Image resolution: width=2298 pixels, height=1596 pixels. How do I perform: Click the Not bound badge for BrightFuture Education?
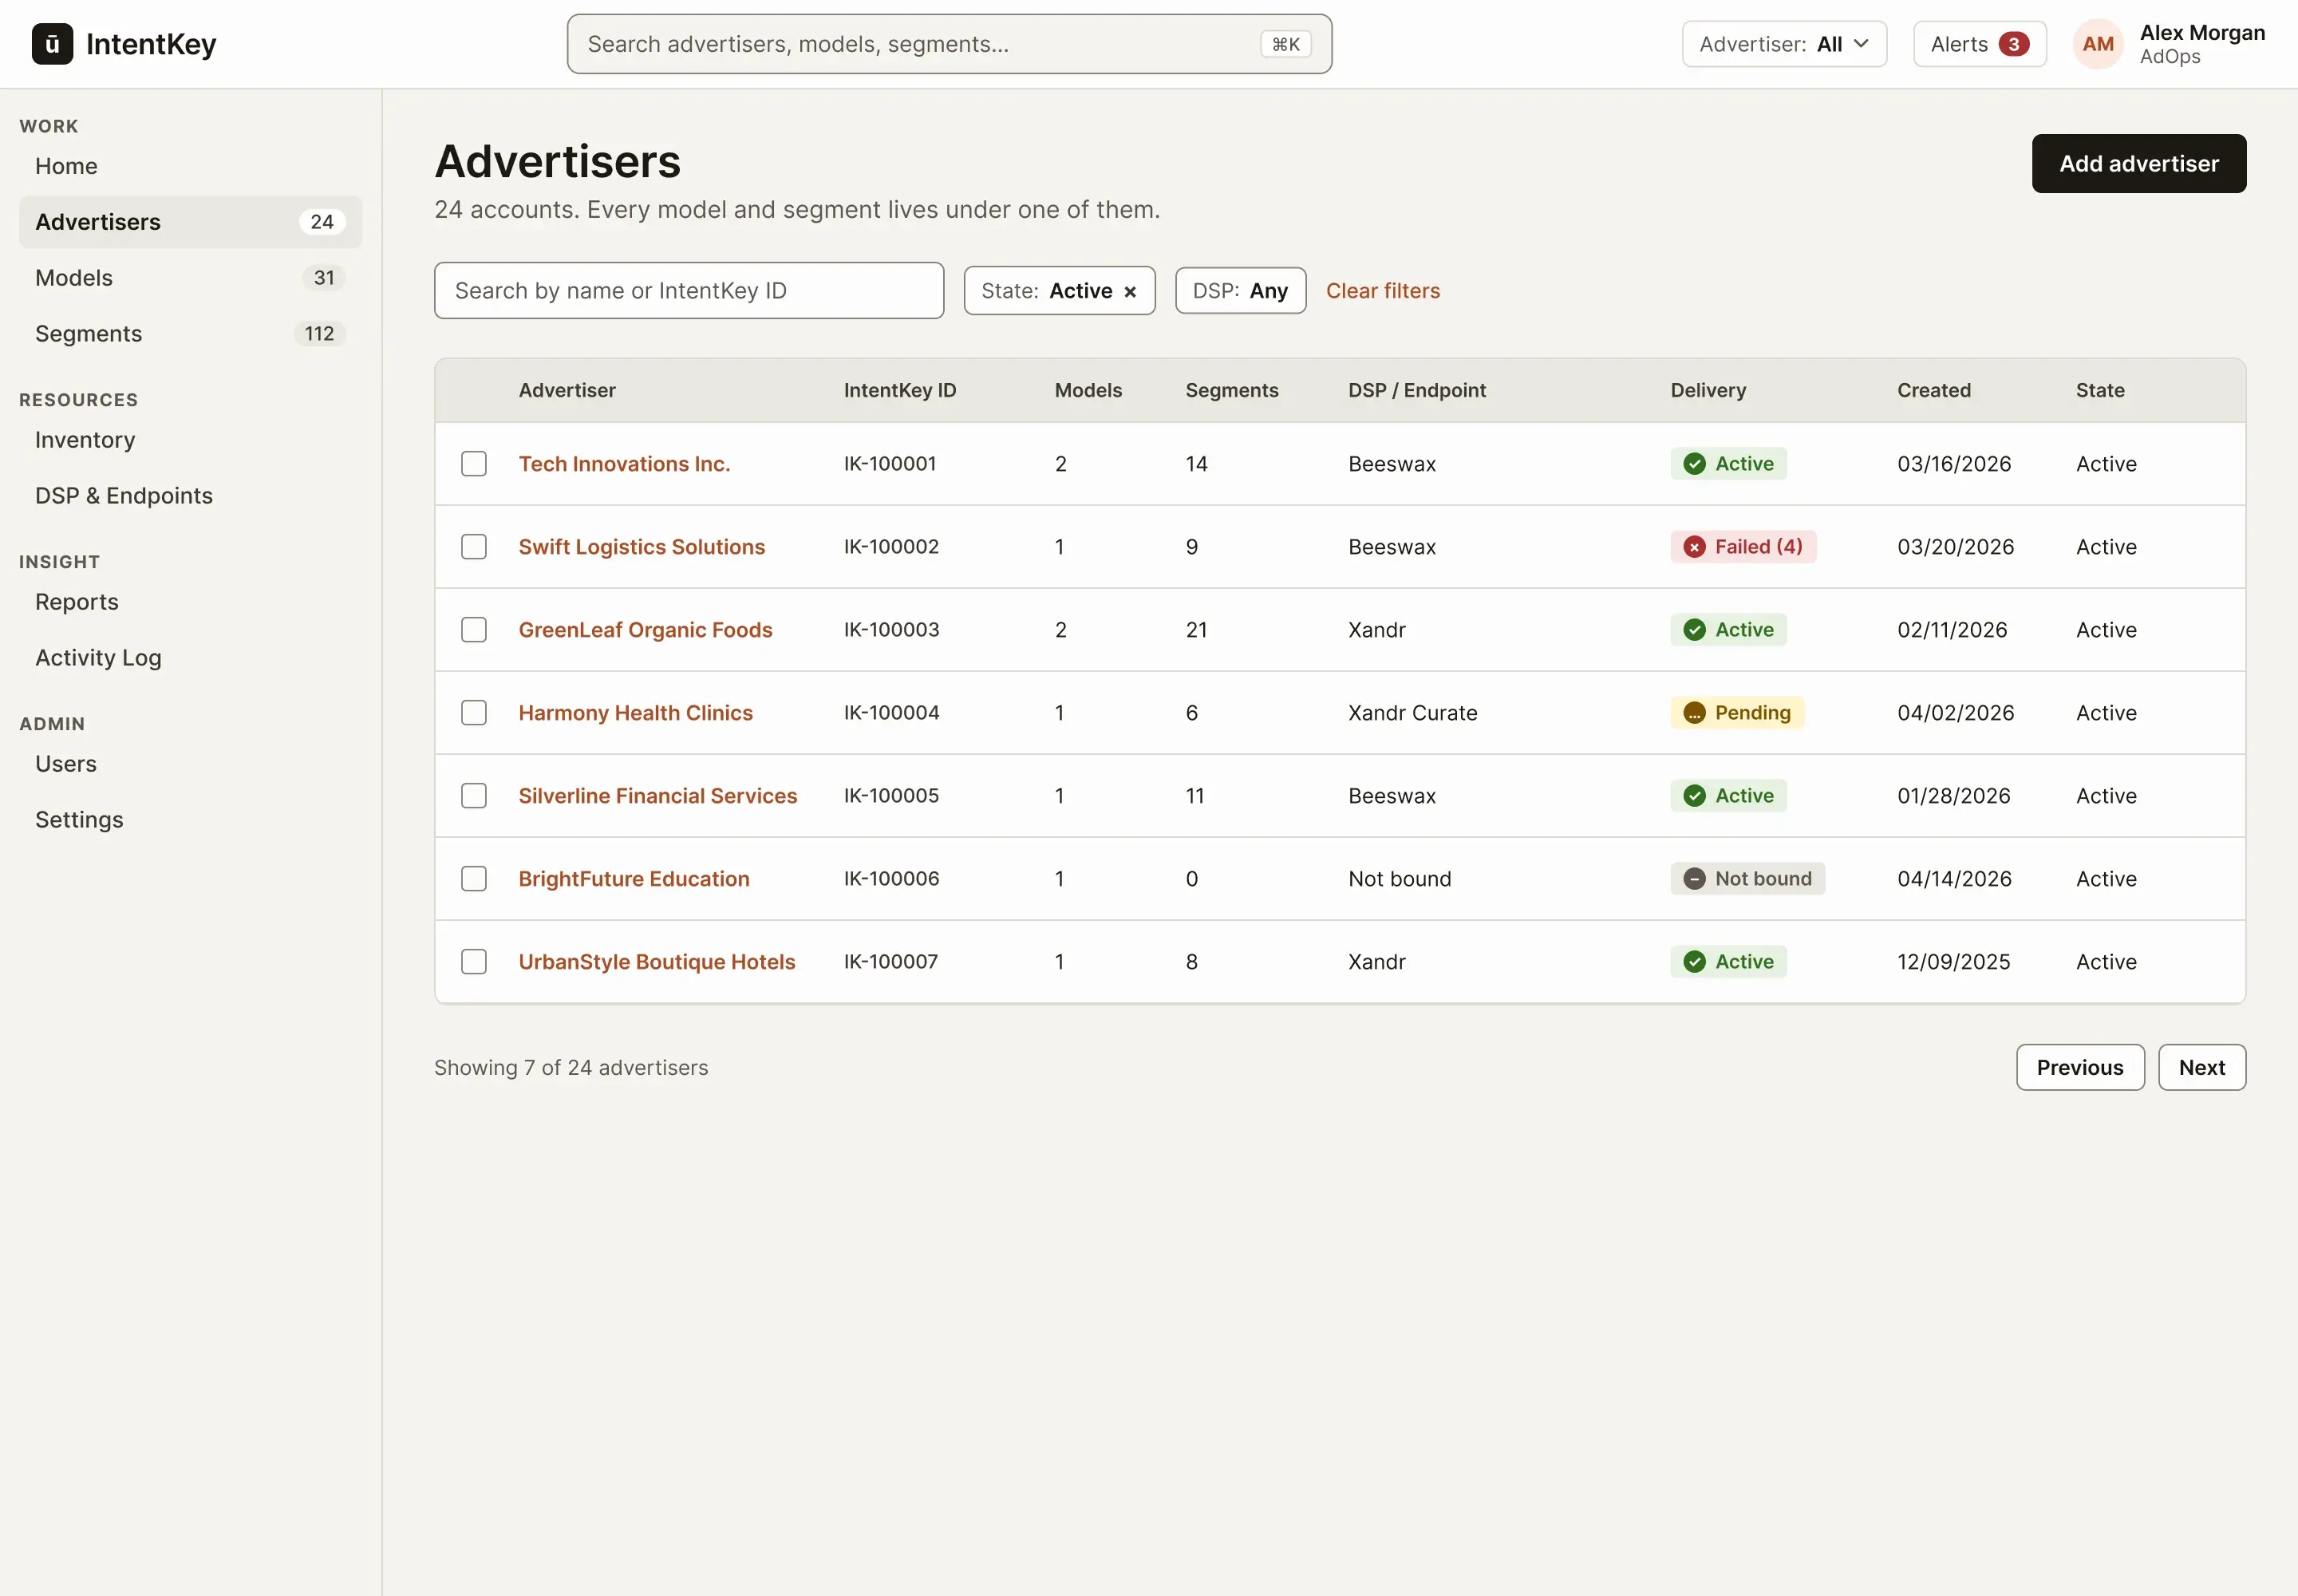1747,879
